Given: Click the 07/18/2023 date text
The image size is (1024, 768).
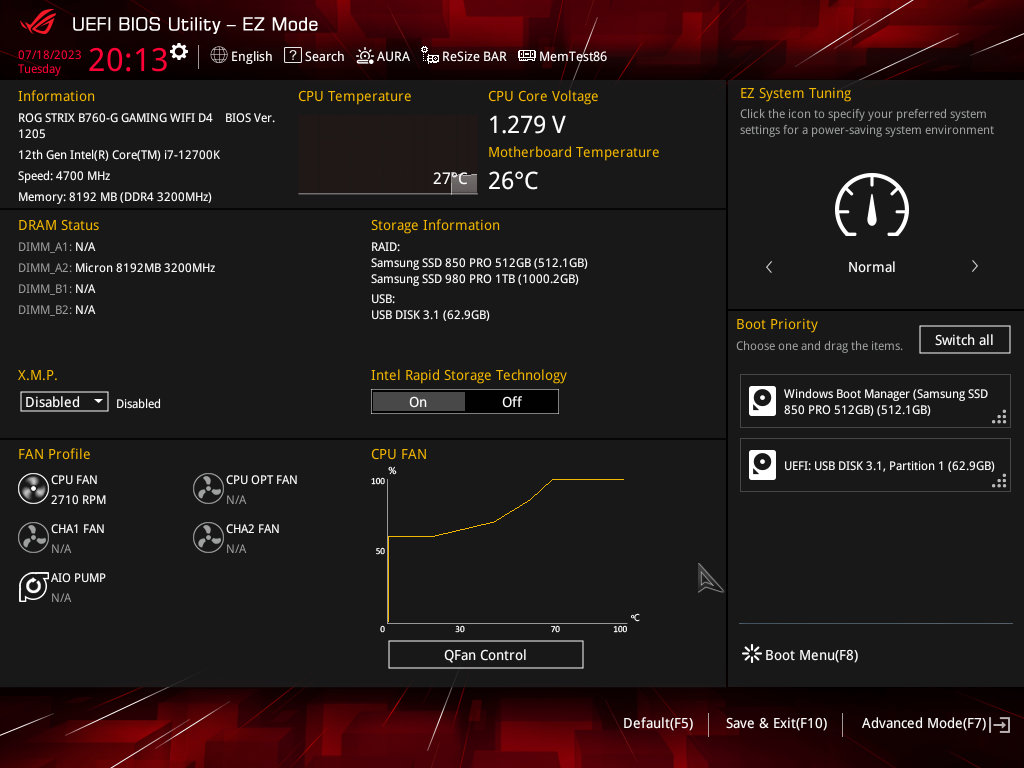Looking at the screenshot, I should (50, 55).
